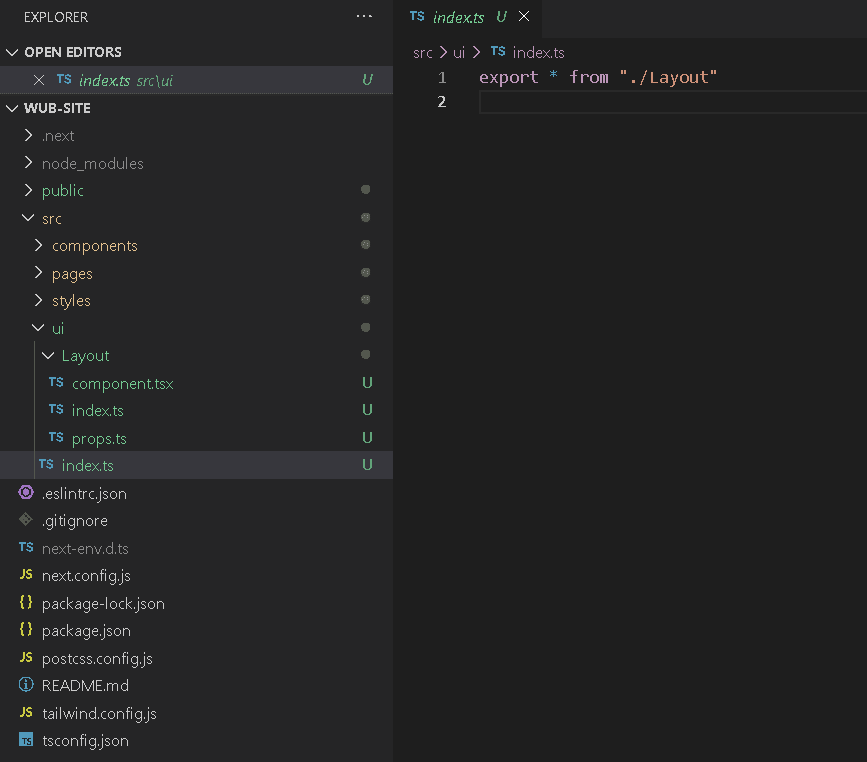Screen dimensions: 867x762
Task: Collapse the OPEN EDITORS section
Action: click(x=12, y=52)
